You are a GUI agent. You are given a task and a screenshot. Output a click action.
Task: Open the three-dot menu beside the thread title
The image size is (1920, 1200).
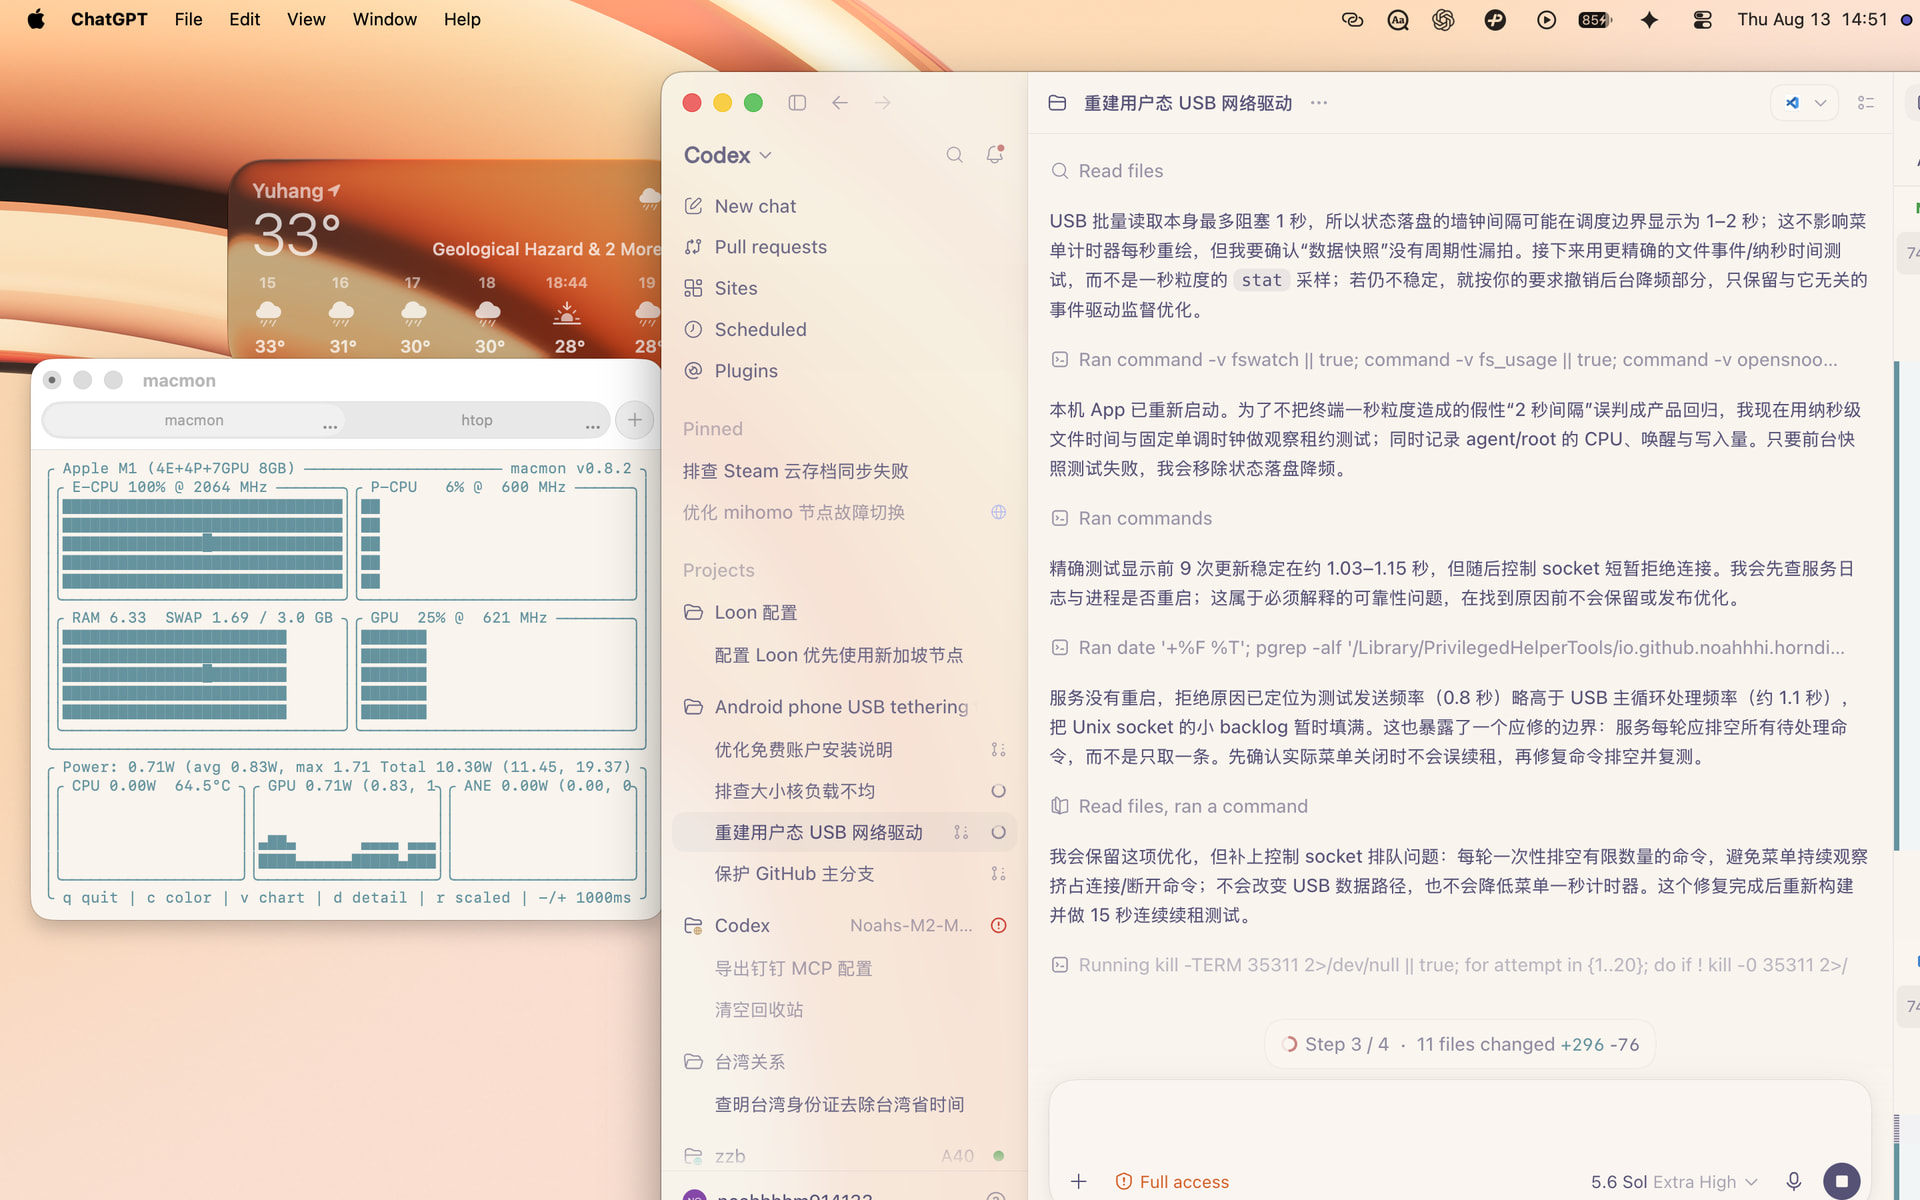[1319, 103]
